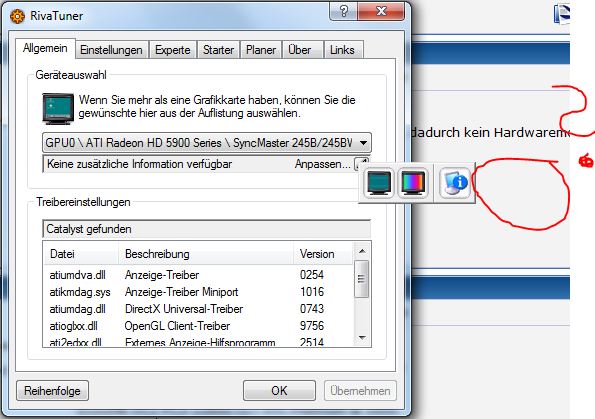This screenshot has width=595, height=419.
Task: Click the Anzeige-Treiber Miniport description
Action: [181, 292]
